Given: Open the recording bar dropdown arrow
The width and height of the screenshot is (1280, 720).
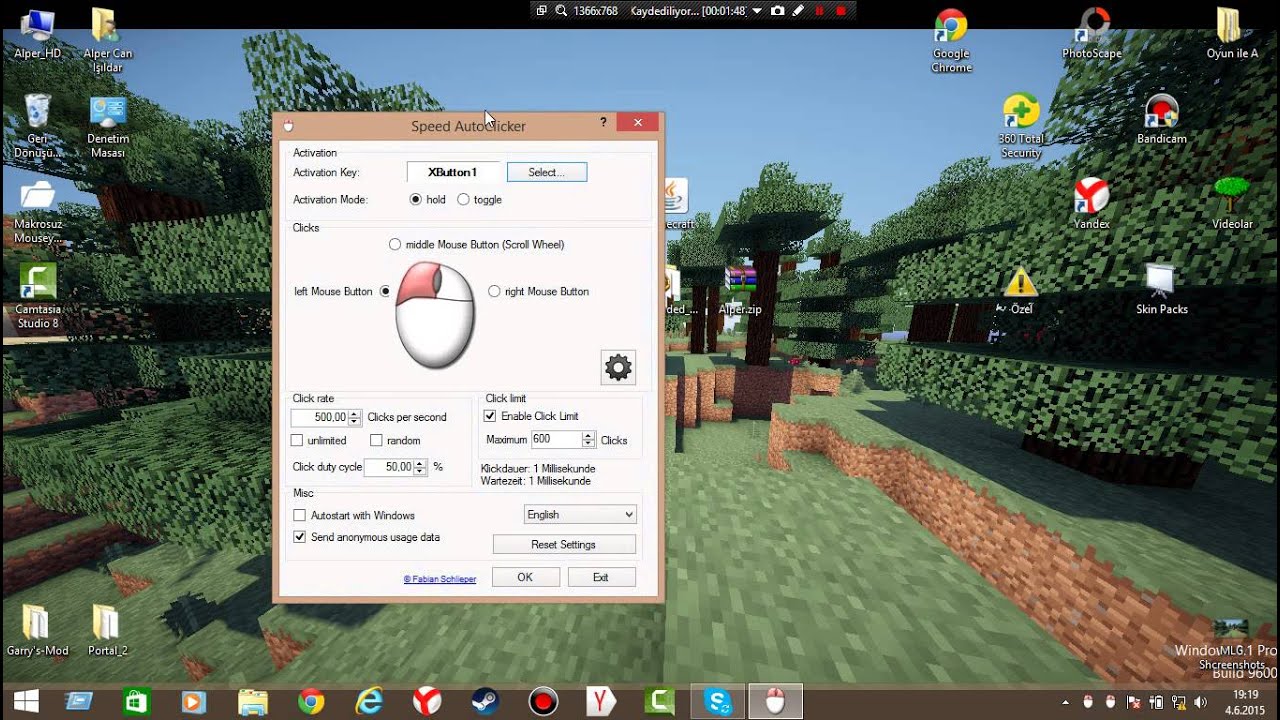Looking at the screenshot, I should click(756, 10).
